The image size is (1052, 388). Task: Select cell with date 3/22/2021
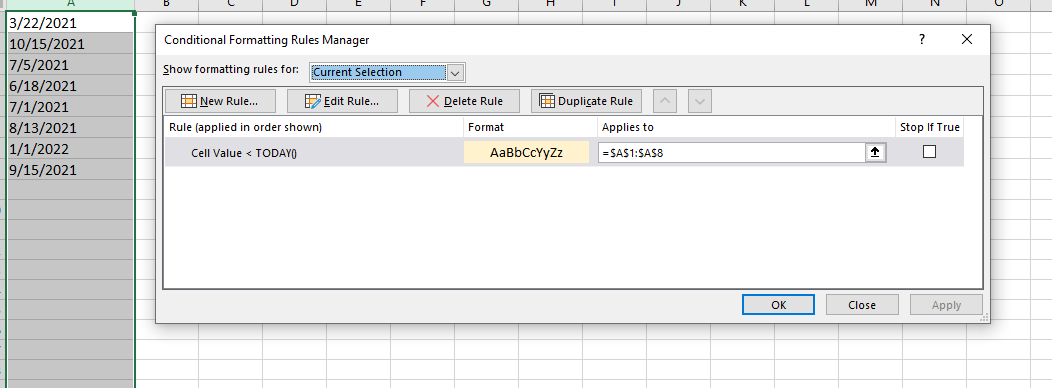pyautogui.click(x=70, y=23)
